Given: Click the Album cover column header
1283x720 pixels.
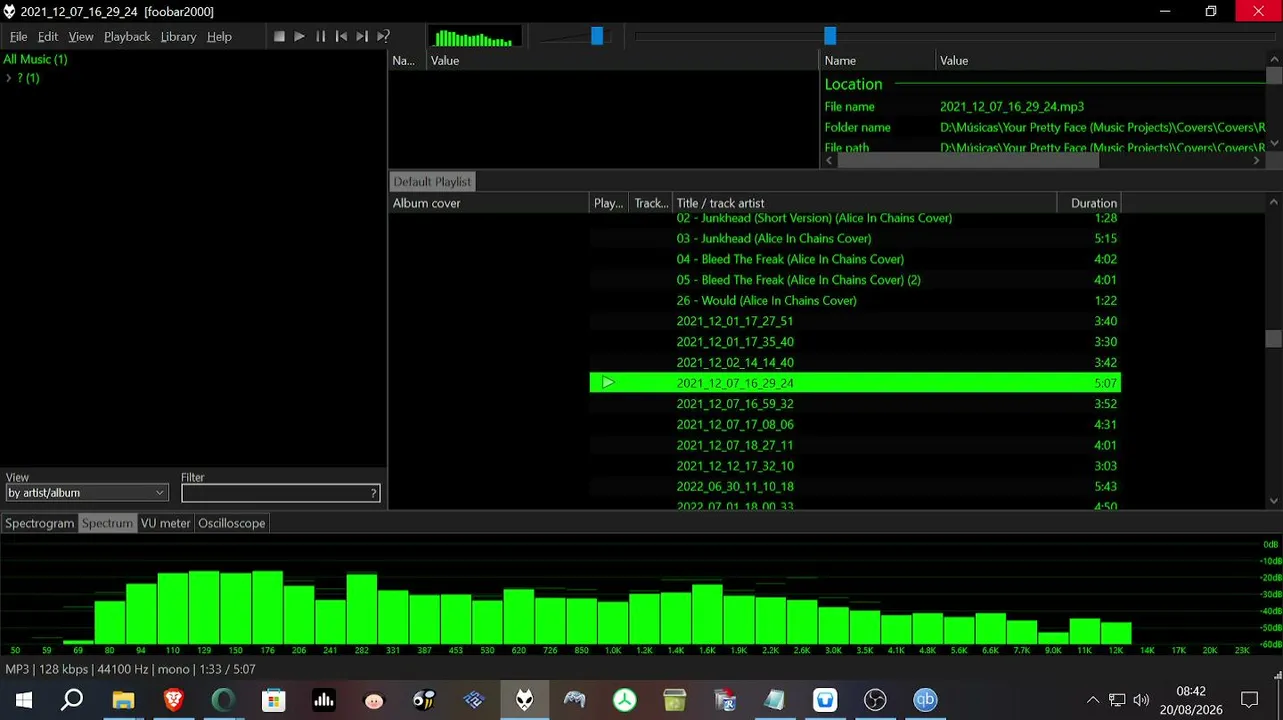Looking at the screenshot, I should point(489,203).
